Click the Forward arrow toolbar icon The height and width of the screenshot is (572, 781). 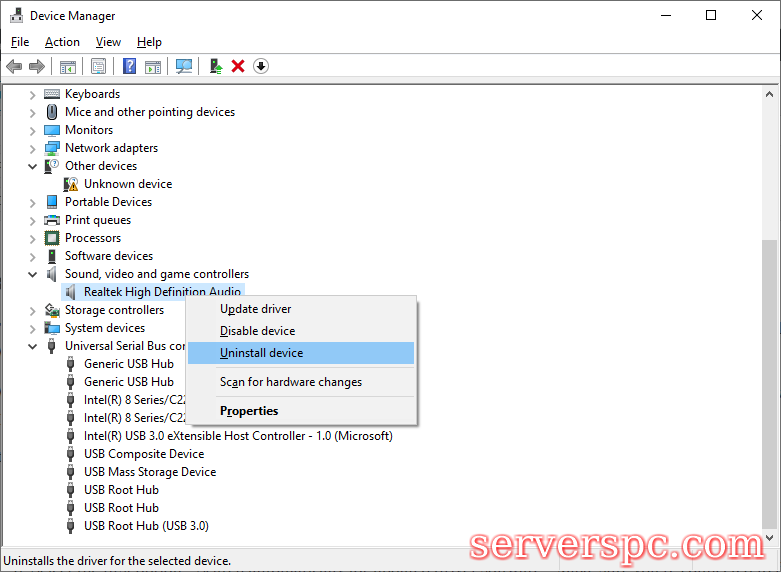click(x=37, y=66)
